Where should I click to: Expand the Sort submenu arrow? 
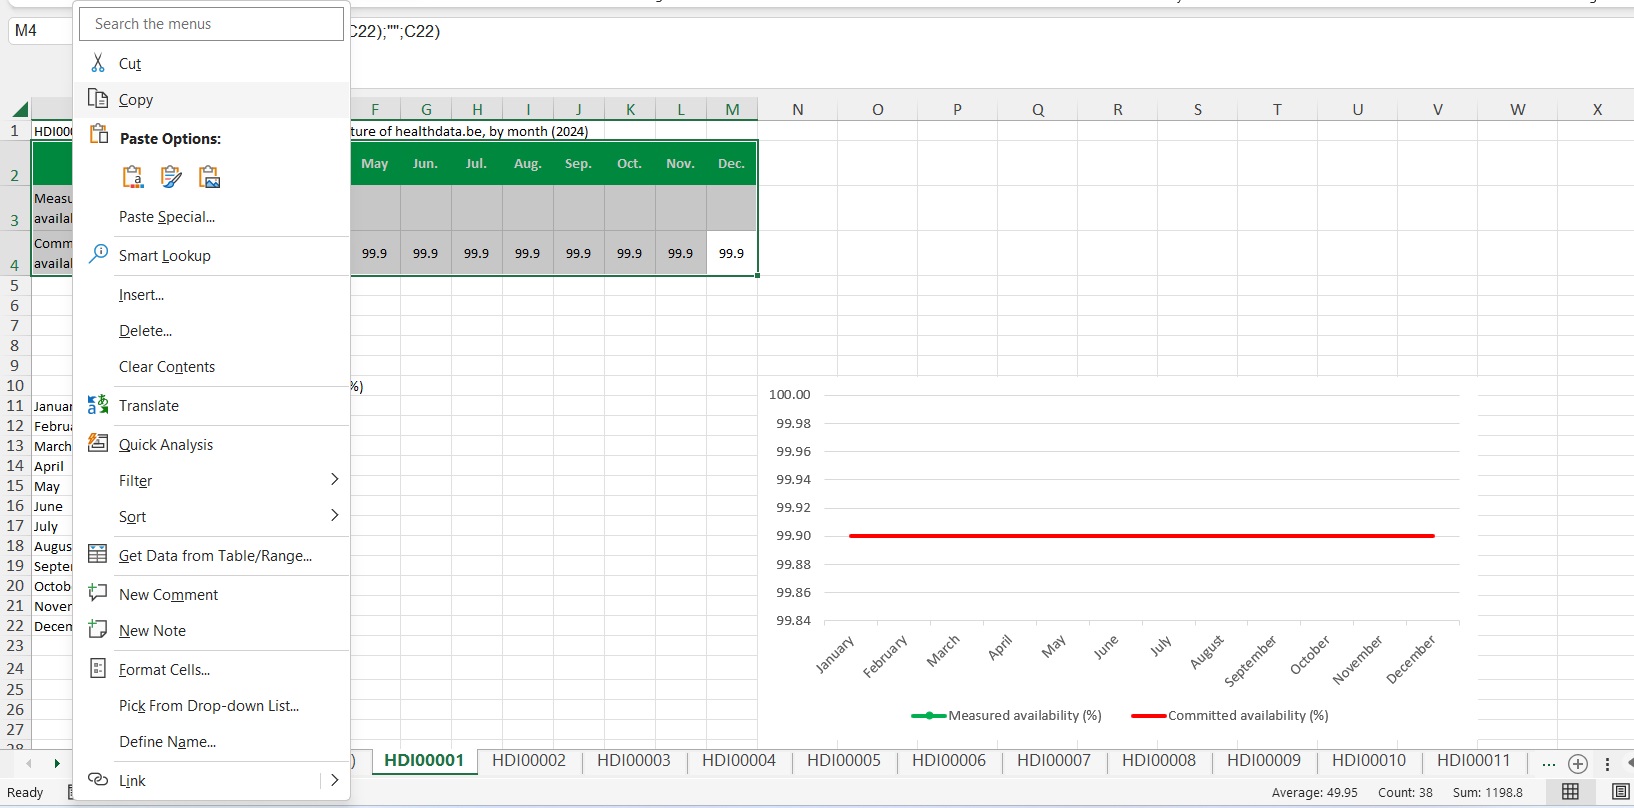click(334, 516)
